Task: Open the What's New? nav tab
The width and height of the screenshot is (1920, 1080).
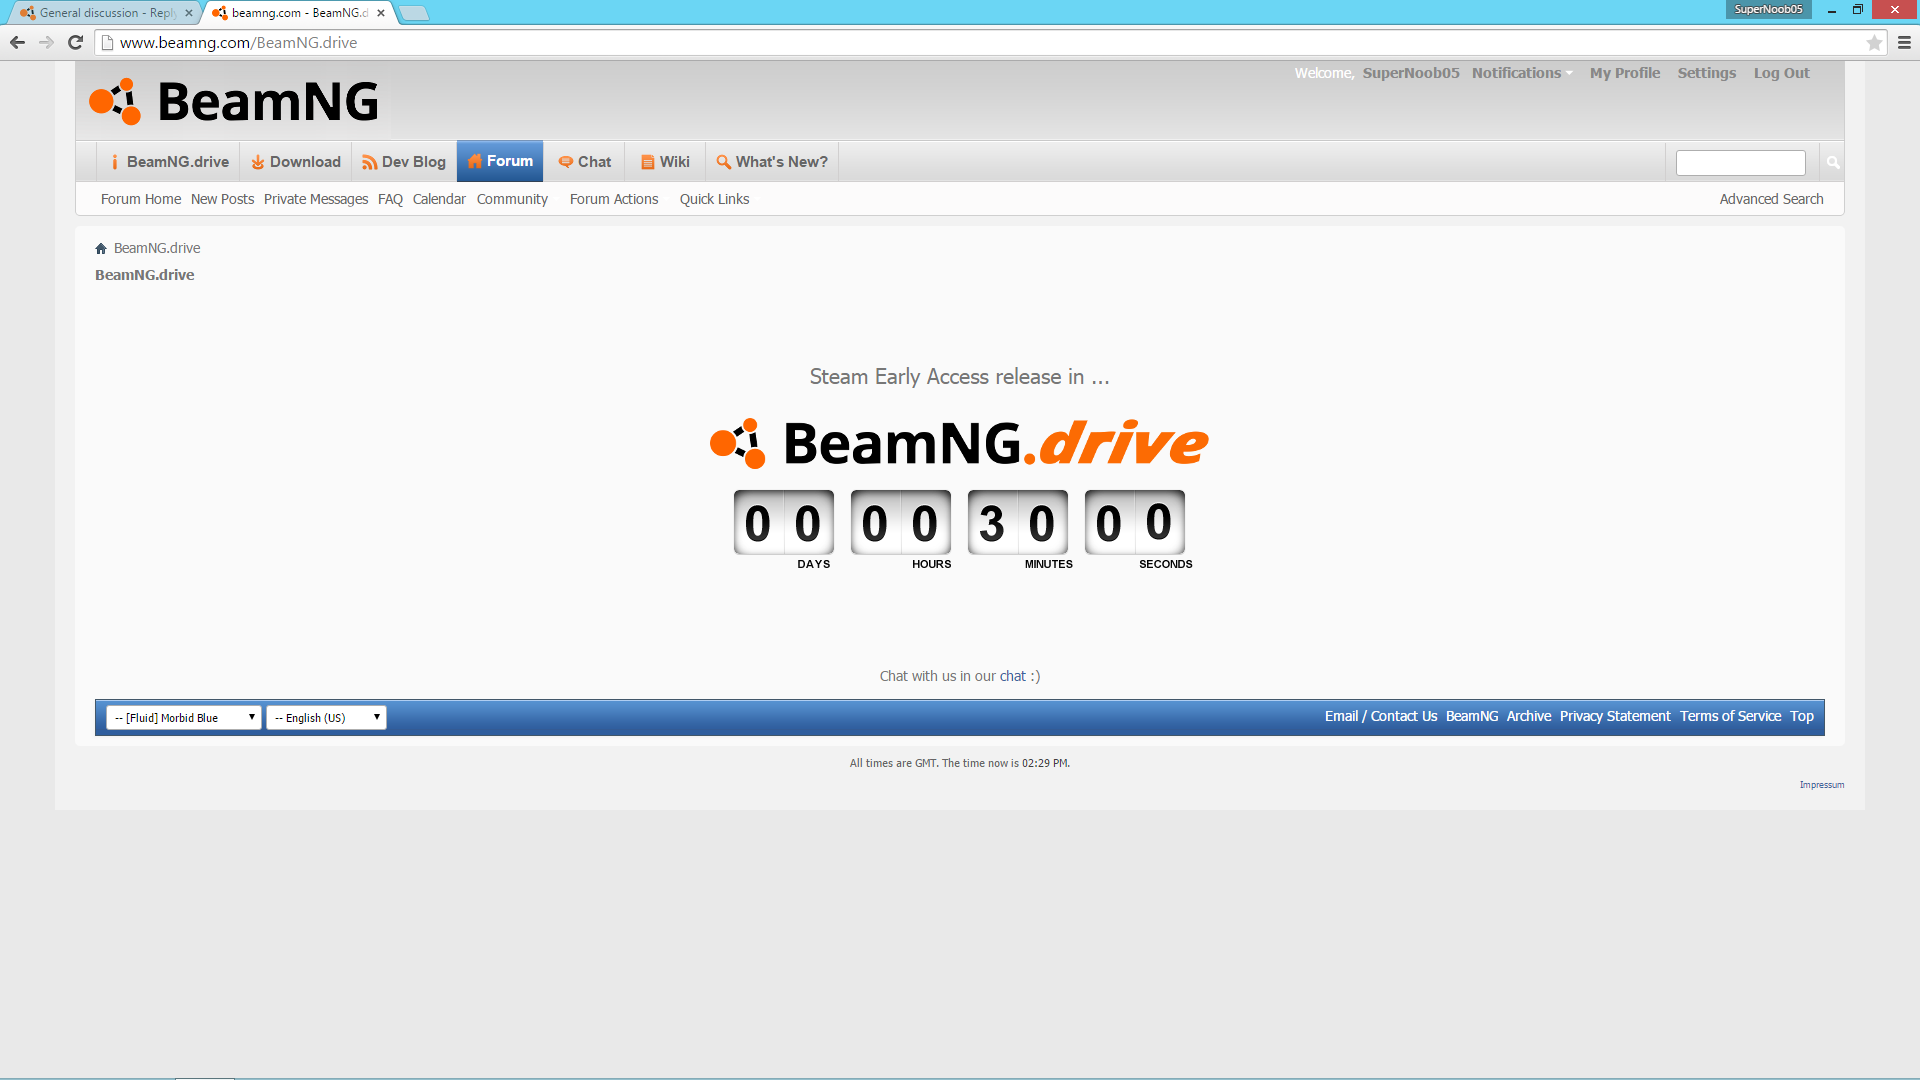Action: pyautogui.click(x=772, y=162)
